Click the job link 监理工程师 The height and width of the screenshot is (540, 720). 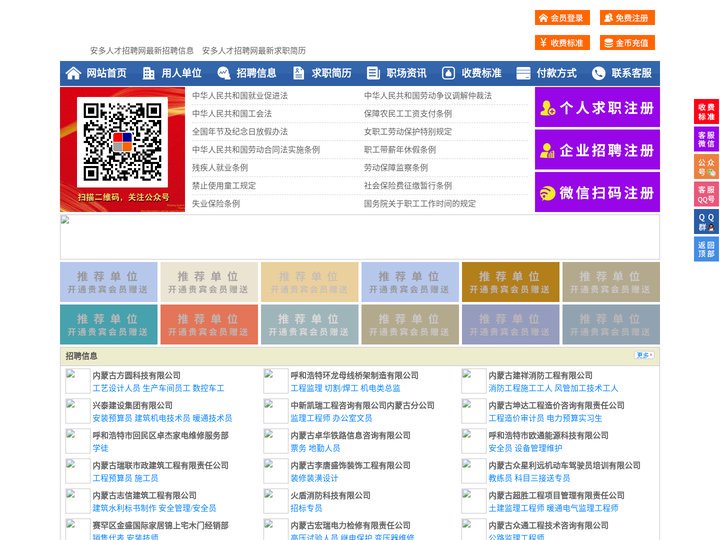[x=310, y=418]
